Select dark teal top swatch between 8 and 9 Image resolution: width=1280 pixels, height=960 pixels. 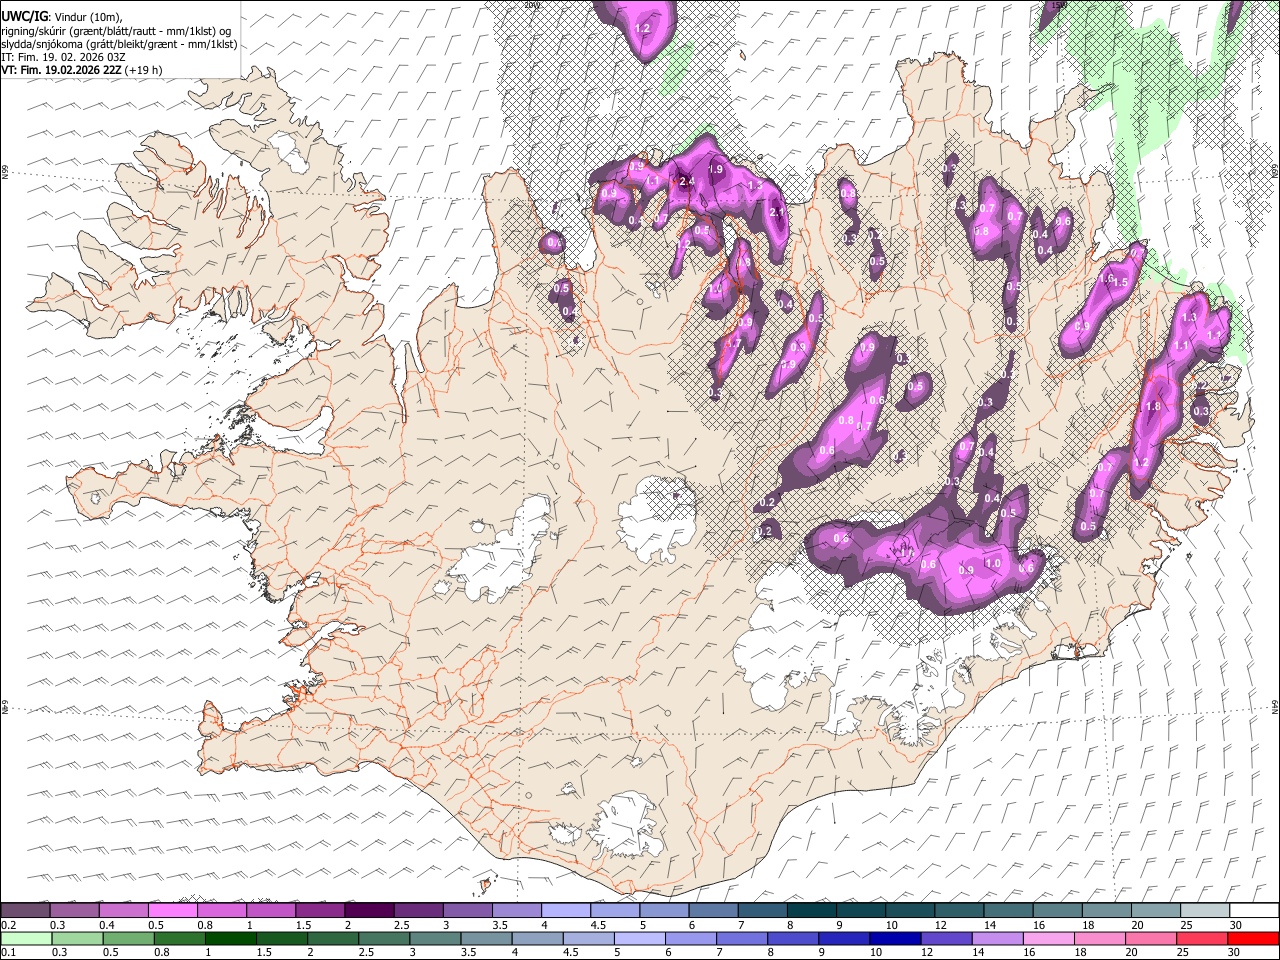pyautogui.click(x=811, y=910)
